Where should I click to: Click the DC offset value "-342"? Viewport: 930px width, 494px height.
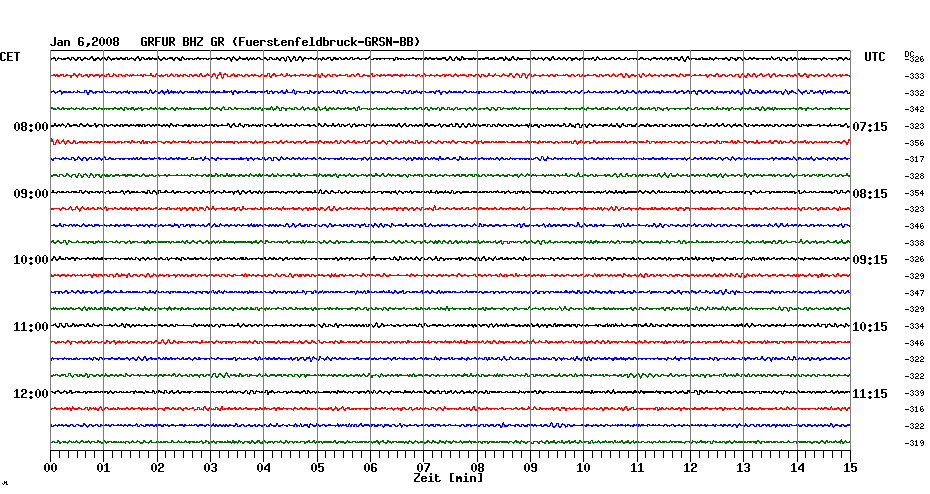pyautogui.click(x=914, y=110)
